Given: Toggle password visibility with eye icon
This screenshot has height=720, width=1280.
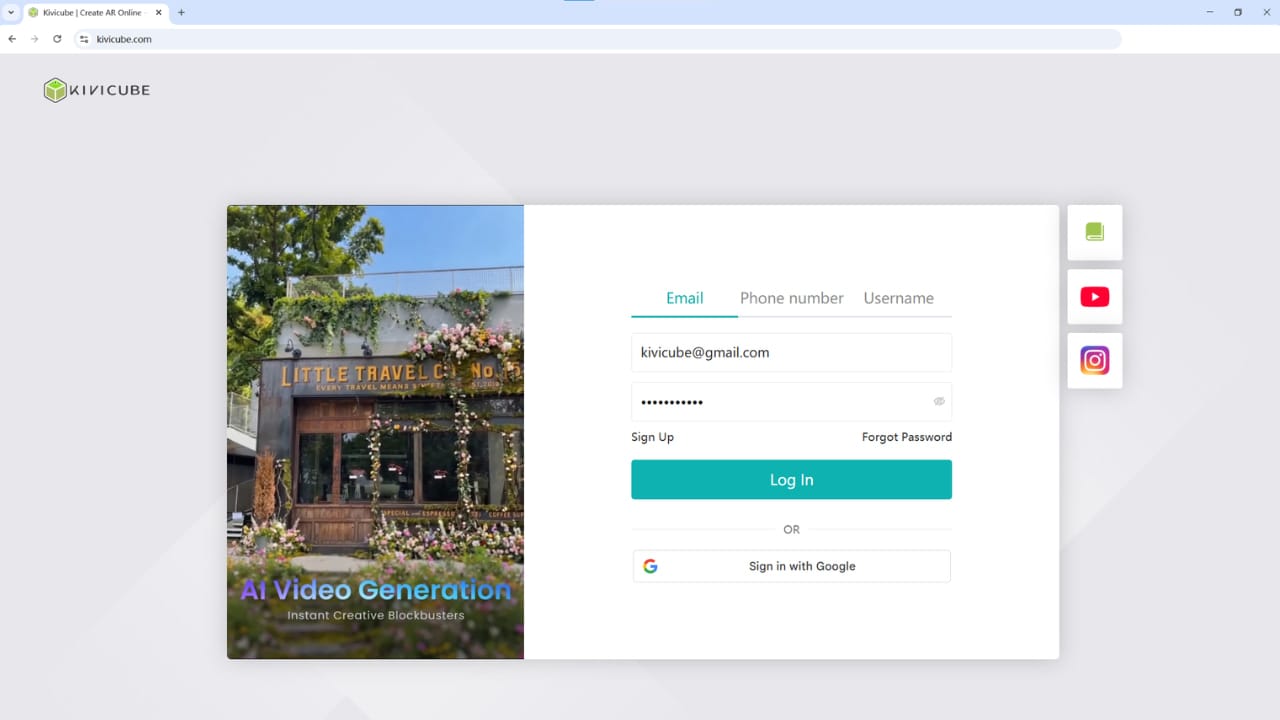Looking at the screenshot, I should click(x=938, y=401).
